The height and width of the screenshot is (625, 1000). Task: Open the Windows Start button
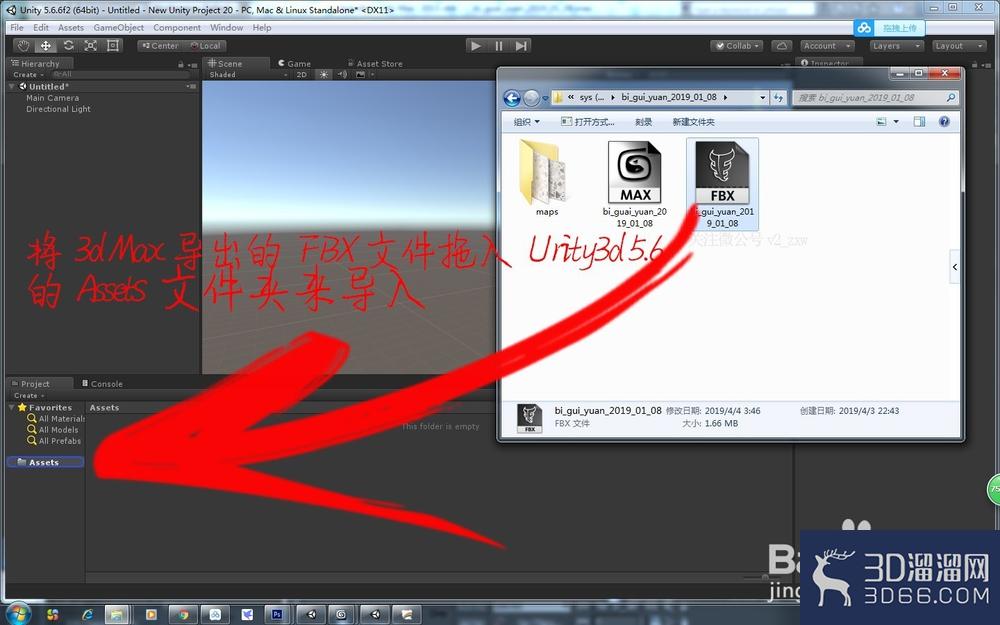[x=18, y=614]
